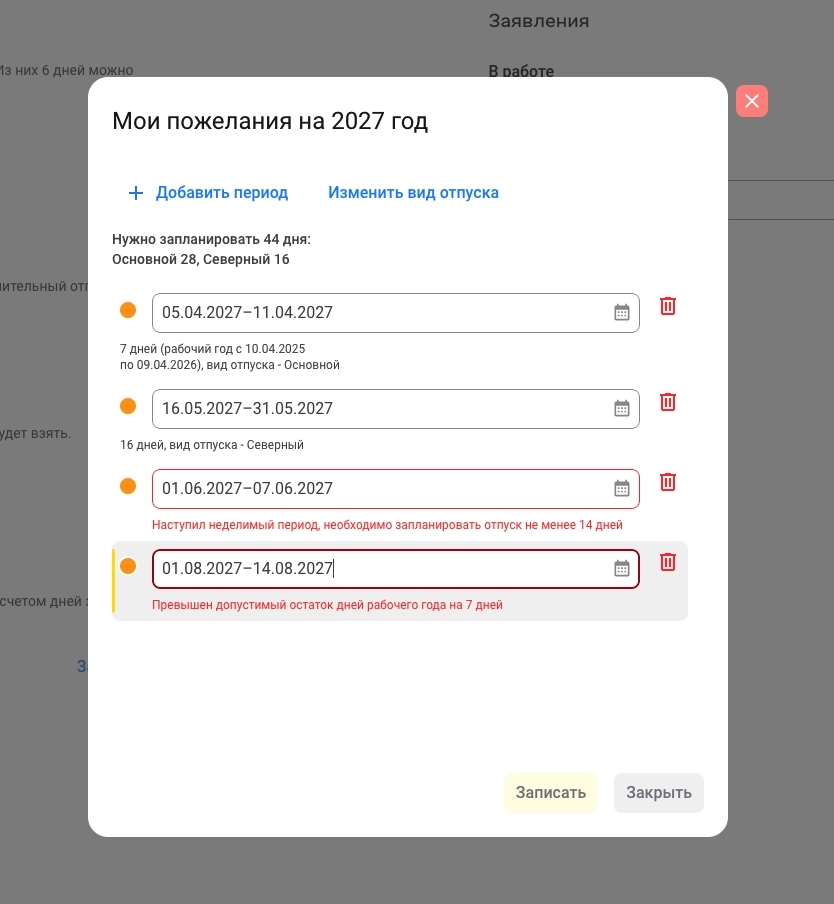This screenshot has height=904, width=834.
Task: Open 'Изменить вид отпуска' link
Action: click(x=413, y=193)
